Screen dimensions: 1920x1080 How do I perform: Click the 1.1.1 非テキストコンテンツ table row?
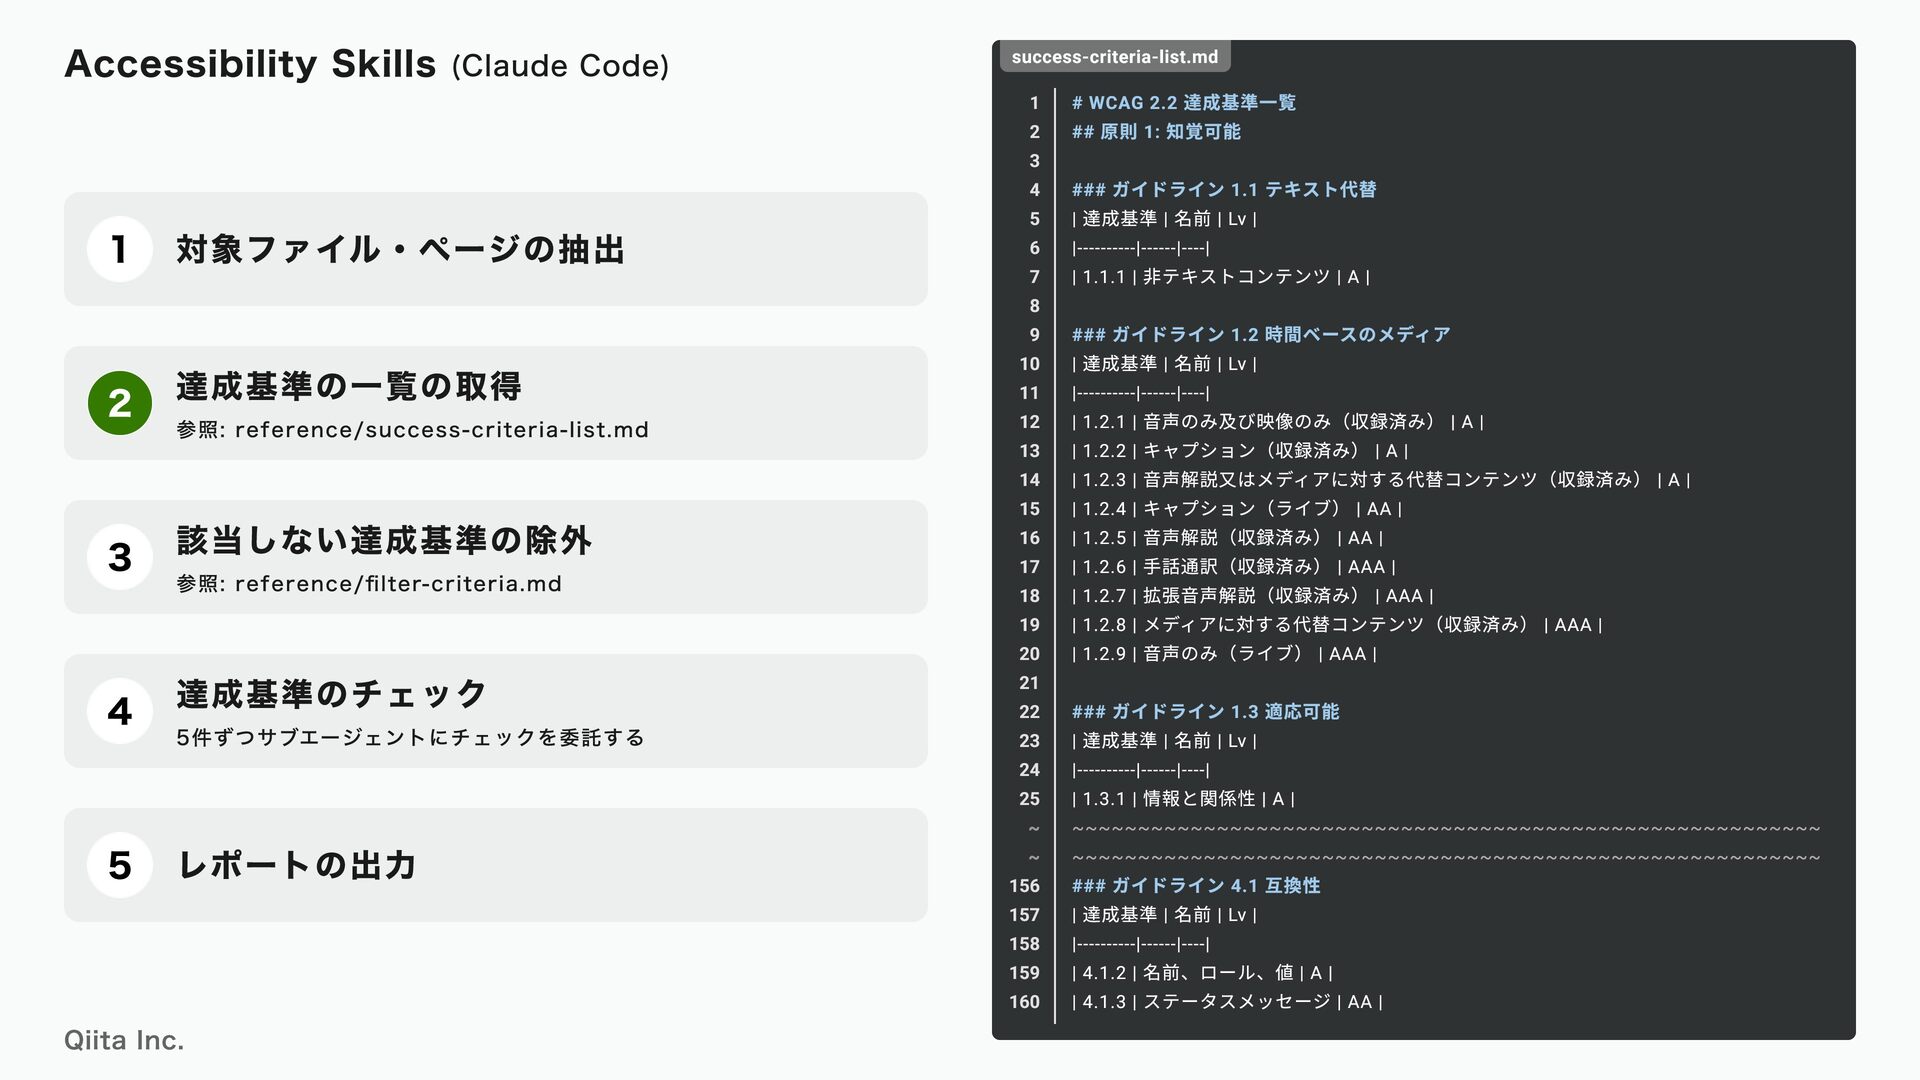tap(1220, 277)
